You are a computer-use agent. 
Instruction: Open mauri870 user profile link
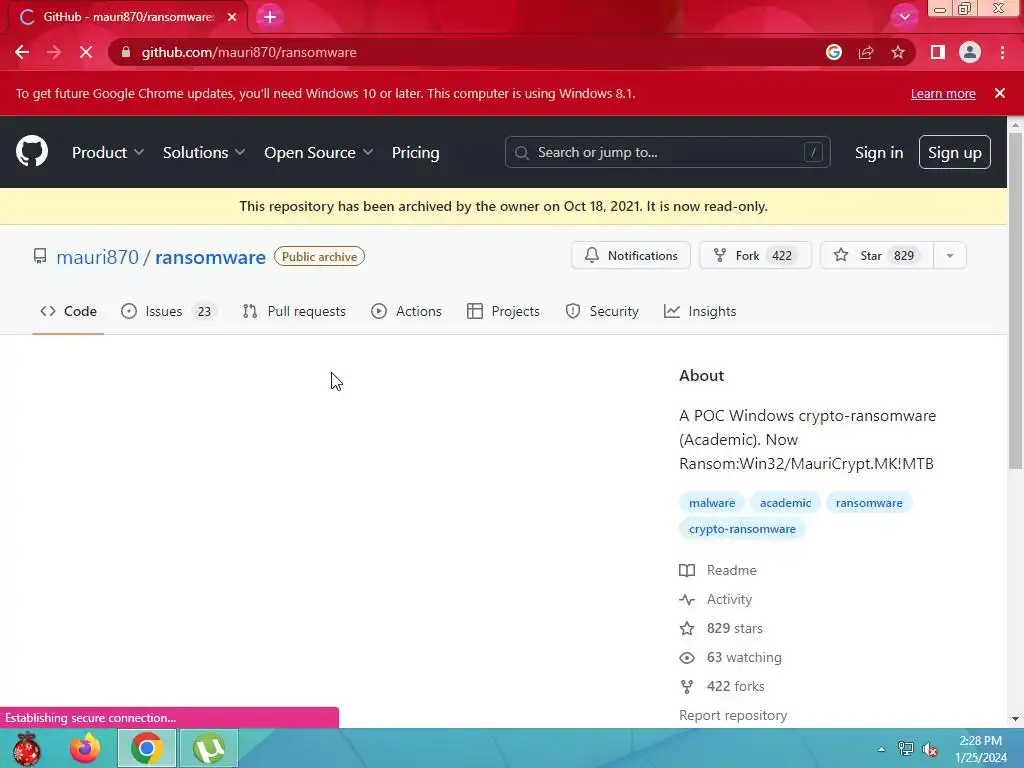[97, 257]
